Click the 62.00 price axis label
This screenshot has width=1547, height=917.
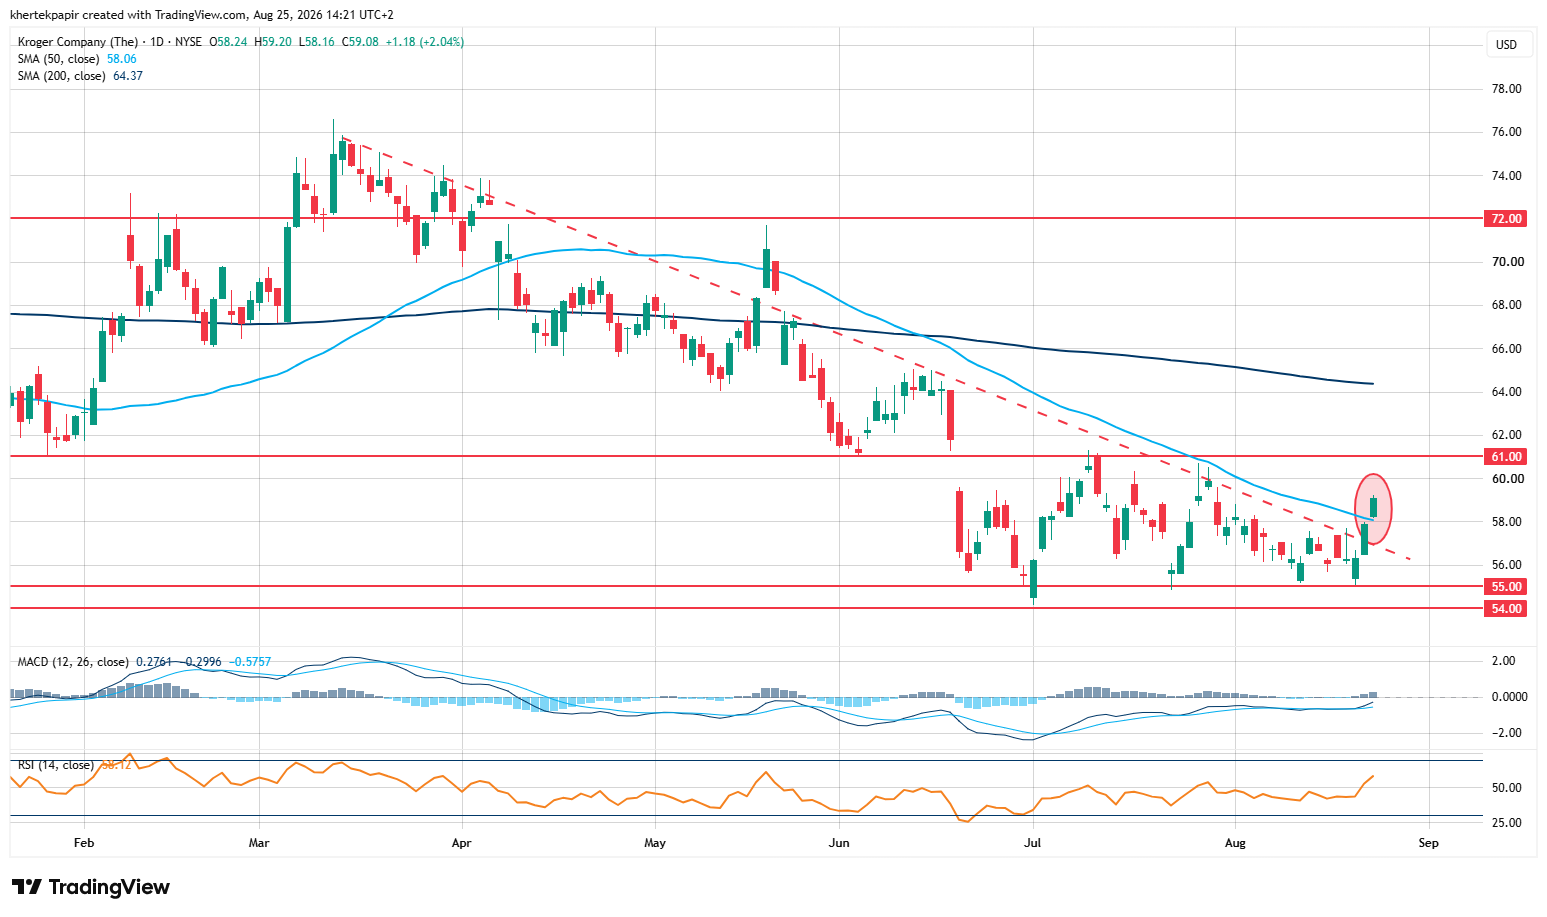(x=1507, y=435)
